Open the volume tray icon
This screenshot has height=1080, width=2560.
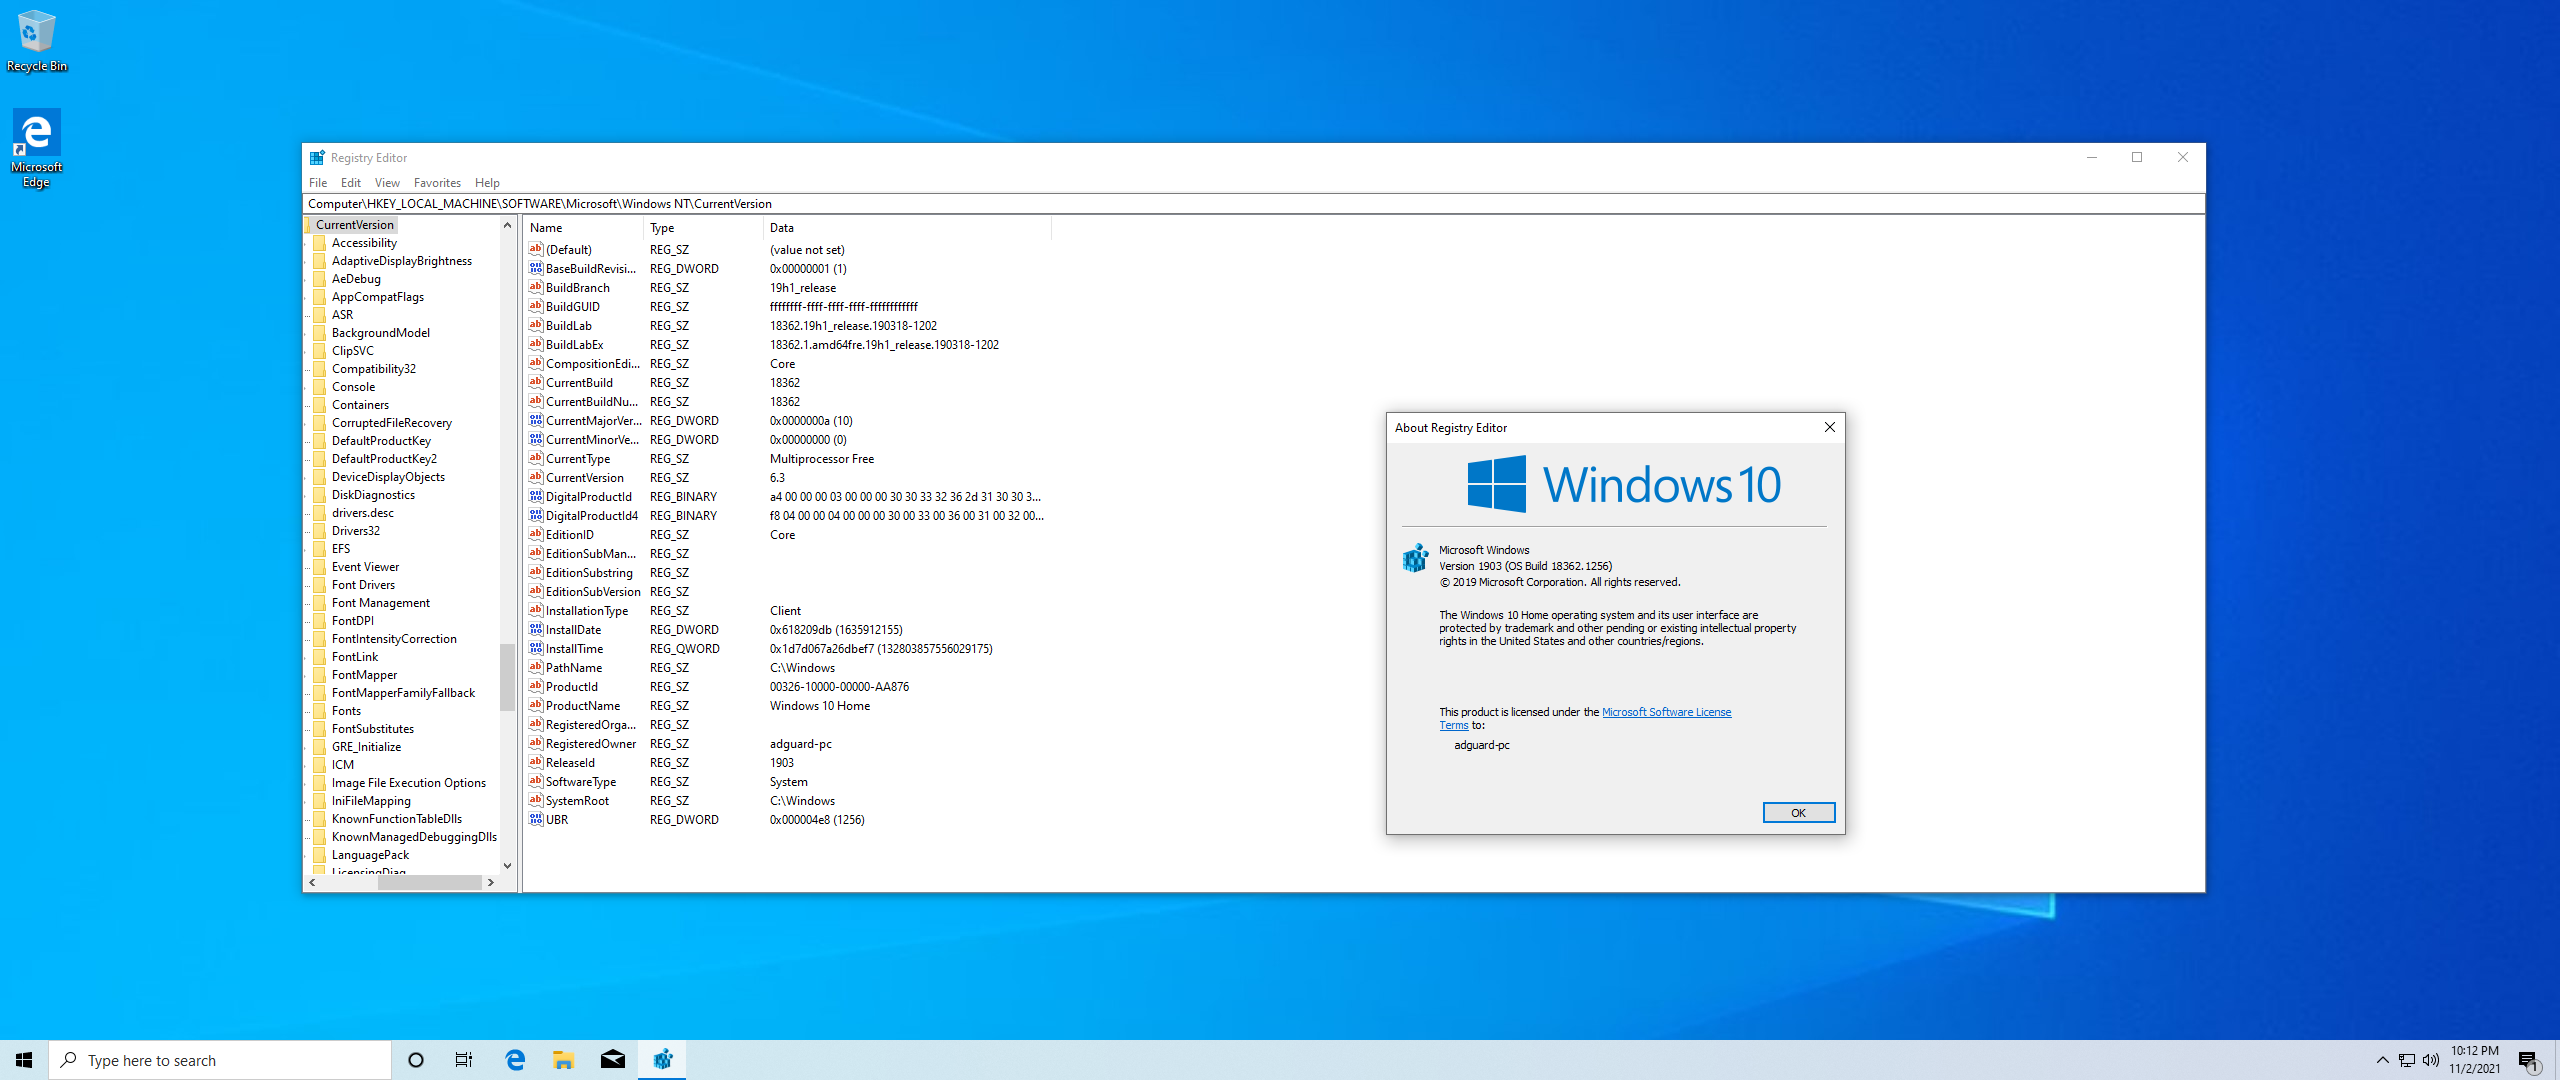click(2431, 1060)
